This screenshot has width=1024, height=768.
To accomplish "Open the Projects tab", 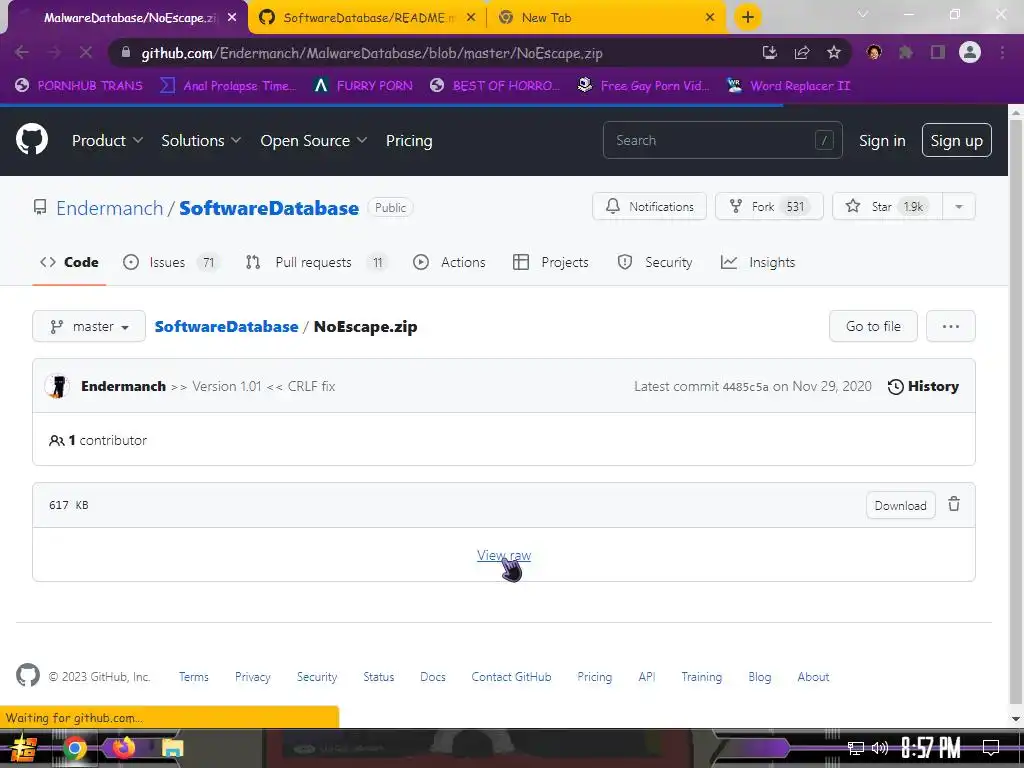I will 551,262.
